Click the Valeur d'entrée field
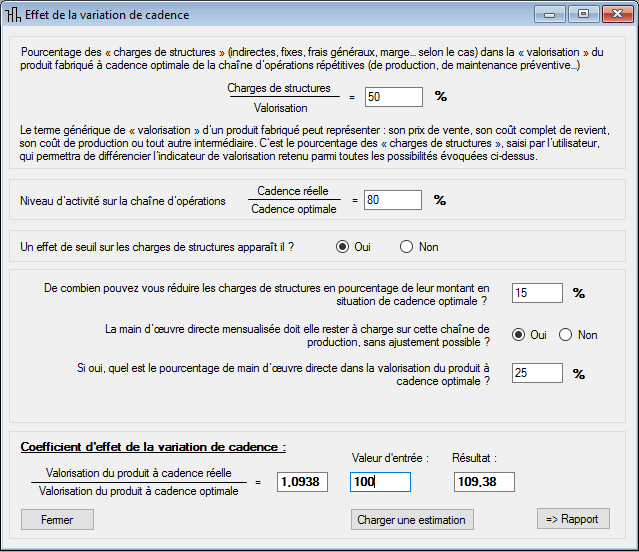Viewport: 639px width, 552px height. (380, 482)
